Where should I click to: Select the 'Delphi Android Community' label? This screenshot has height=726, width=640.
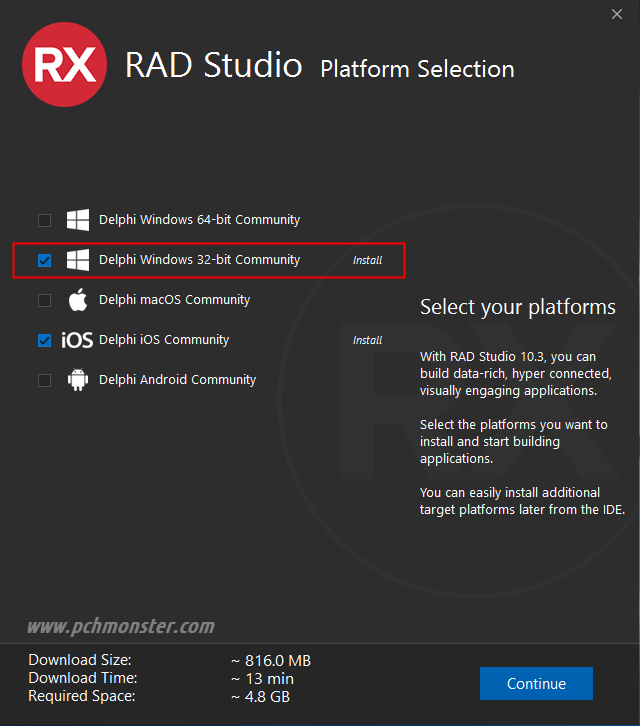click(177, 380)
